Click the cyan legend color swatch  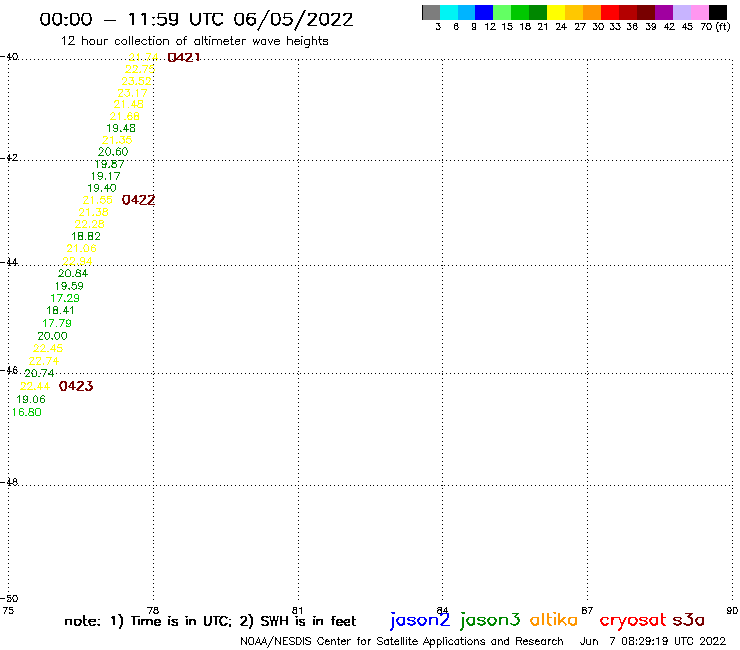448,12
